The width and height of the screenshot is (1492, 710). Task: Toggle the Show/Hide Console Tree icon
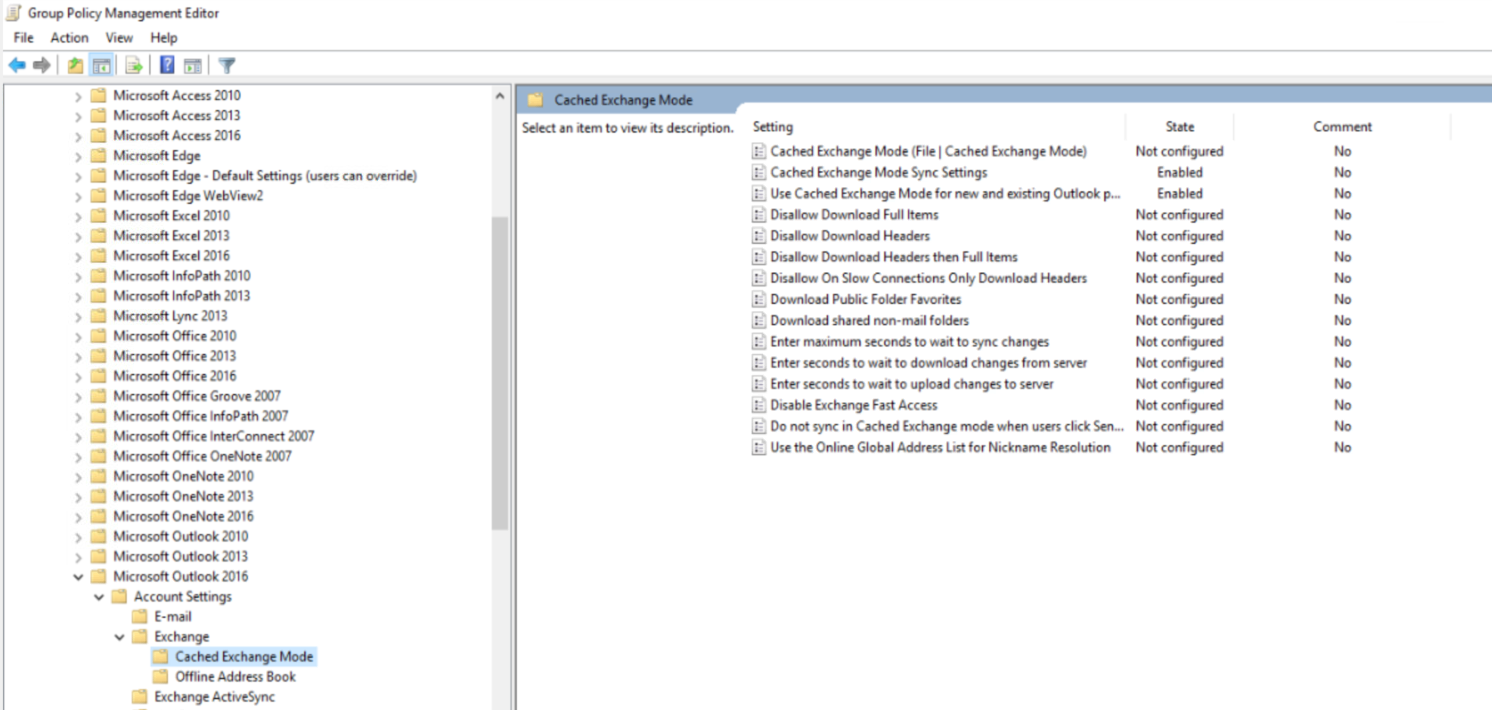(101, 66)
